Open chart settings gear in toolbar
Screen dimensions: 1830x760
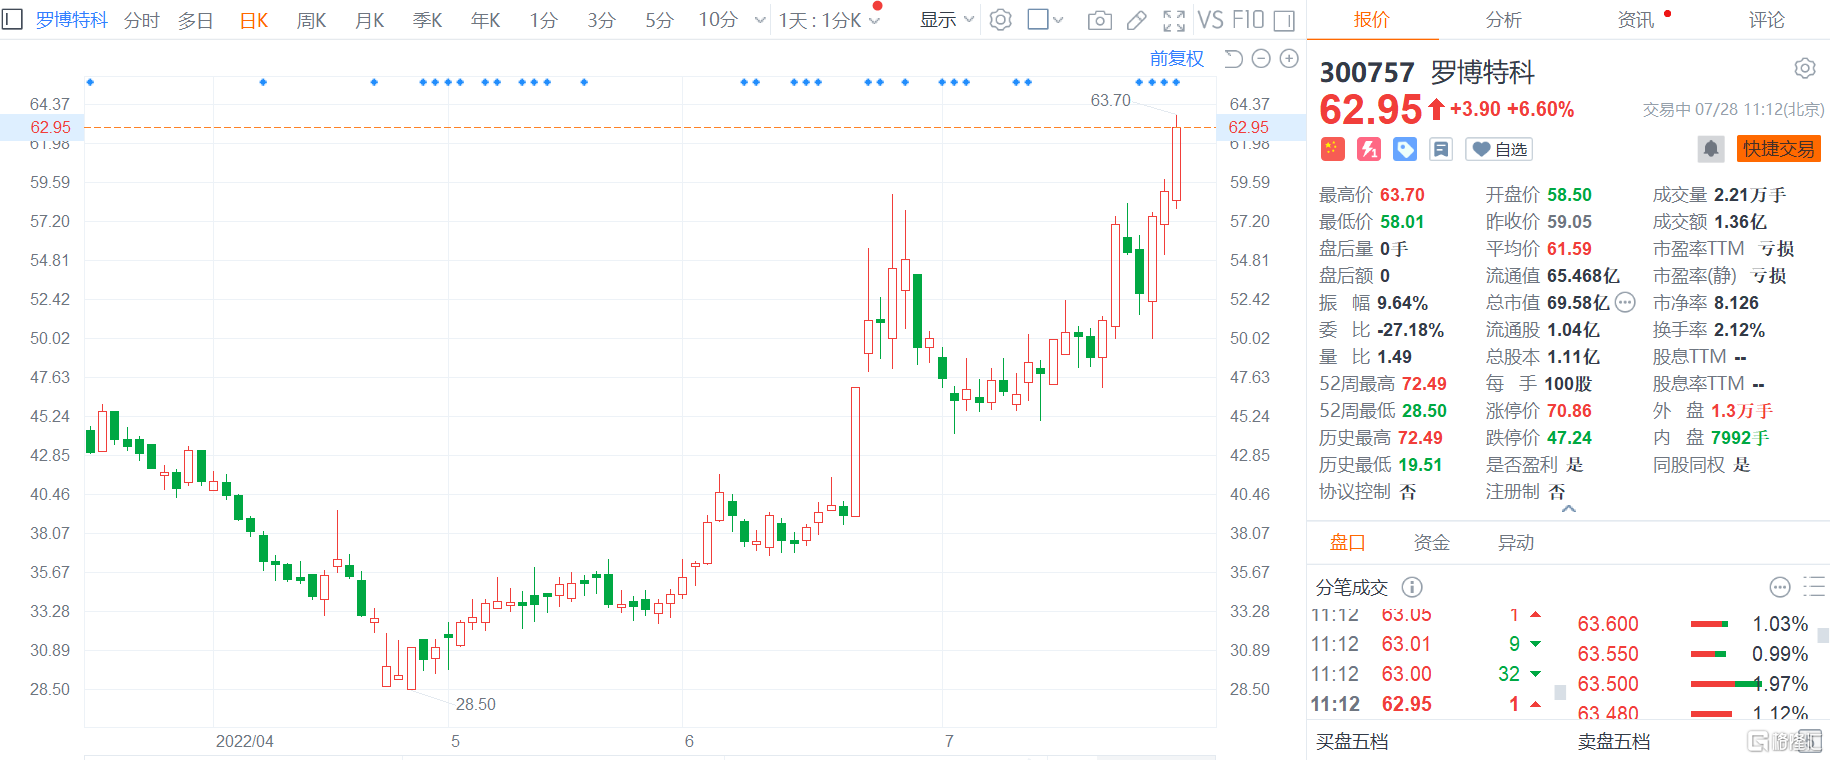pos(1001,20)
